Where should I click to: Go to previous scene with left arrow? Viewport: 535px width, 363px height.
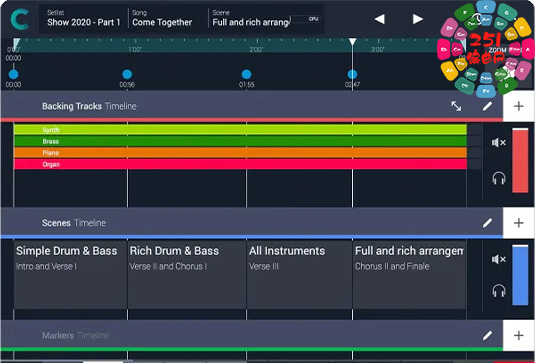point(379,19)
